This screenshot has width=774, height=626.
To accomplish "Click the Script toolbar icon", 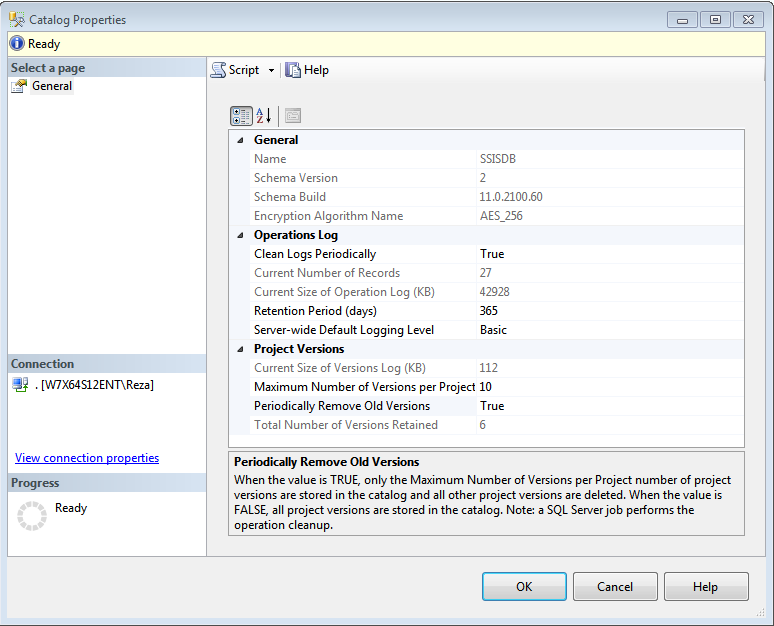I will (218, 70).
